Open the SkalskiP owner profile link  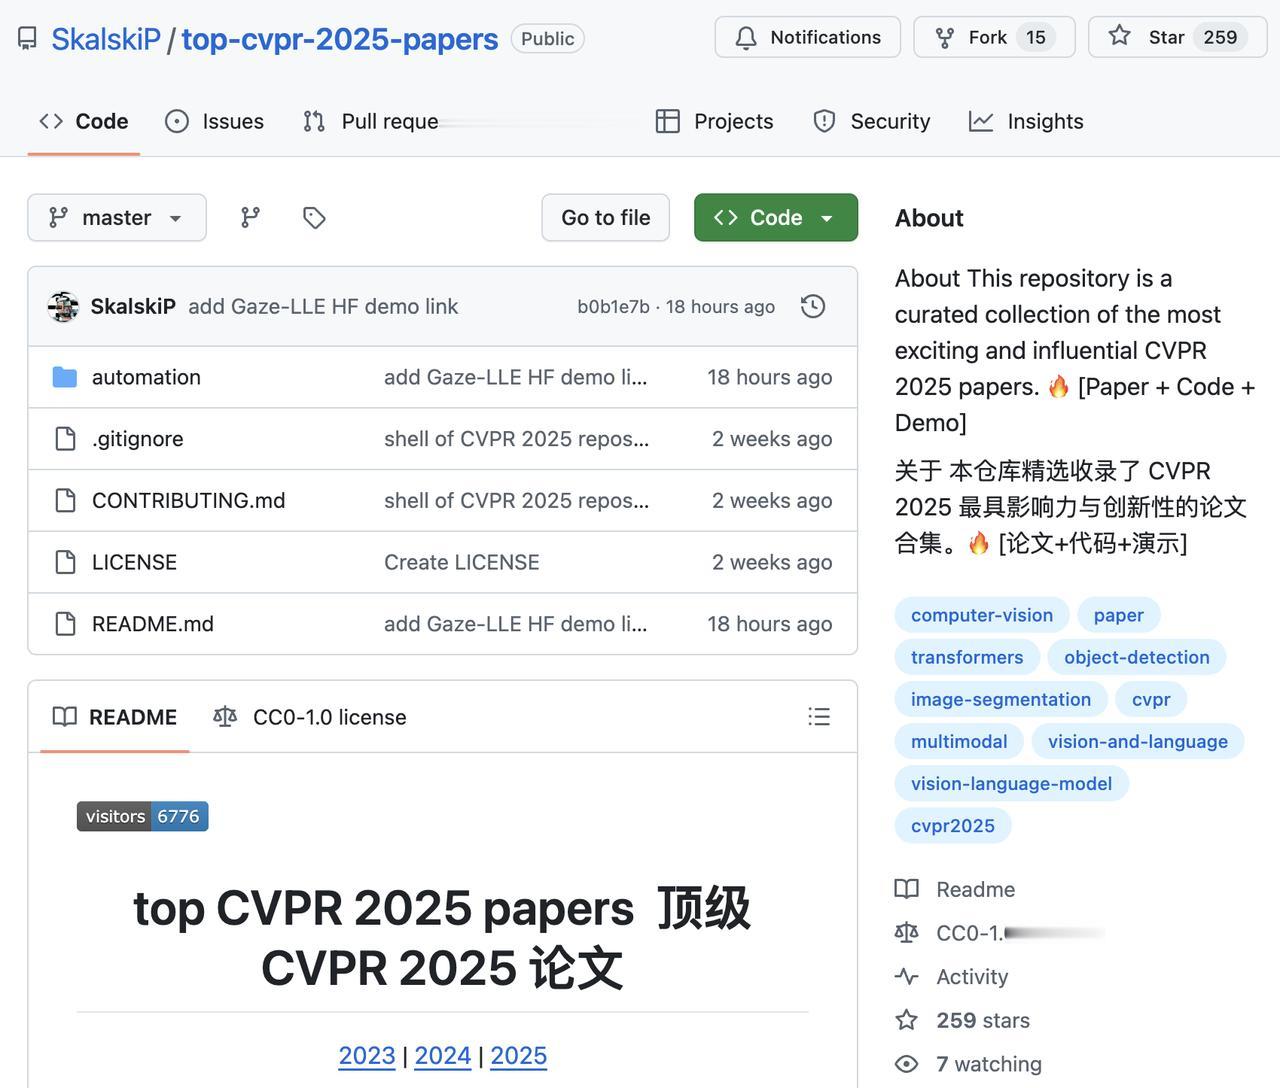pos(106,38)
